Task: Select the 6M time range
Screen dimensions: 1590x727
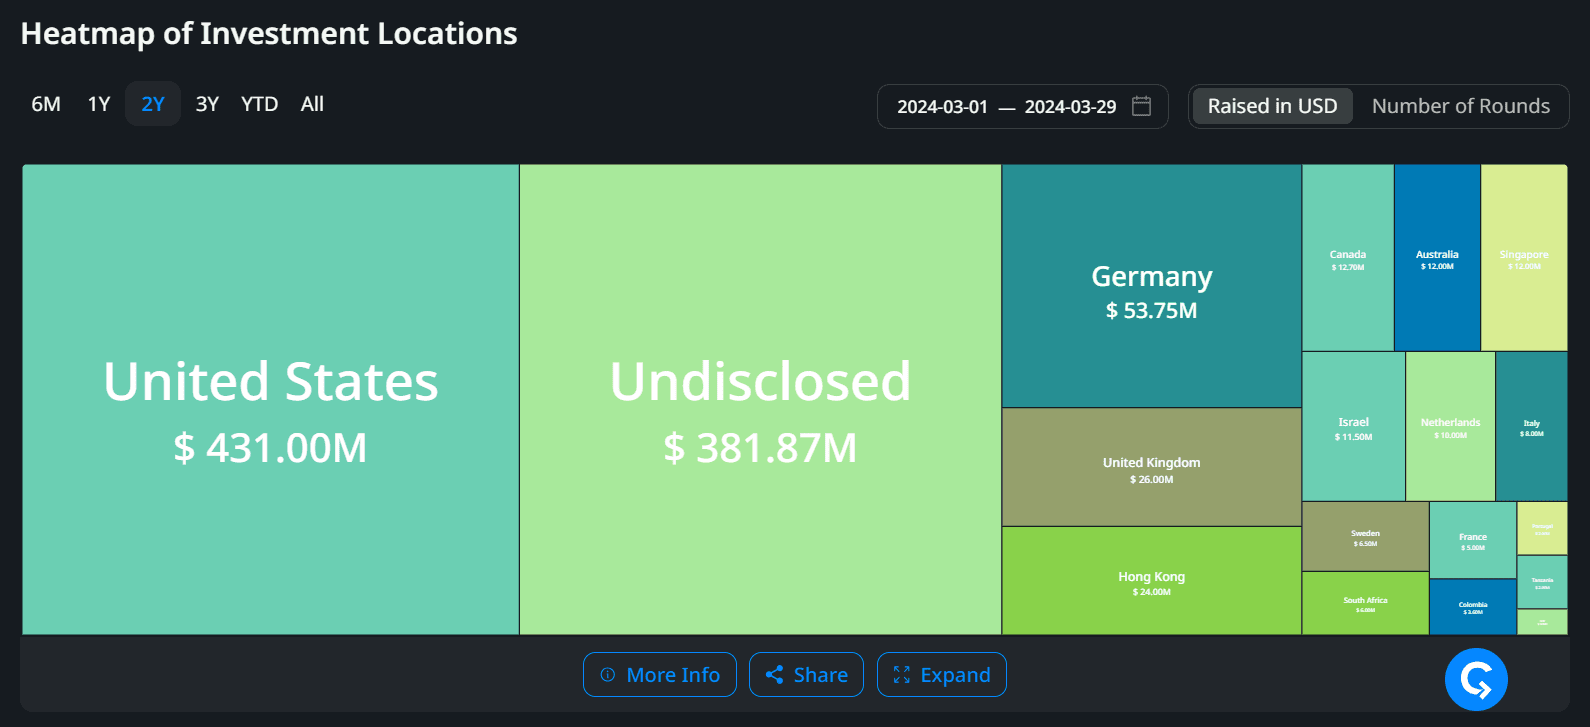Action: 46,104
